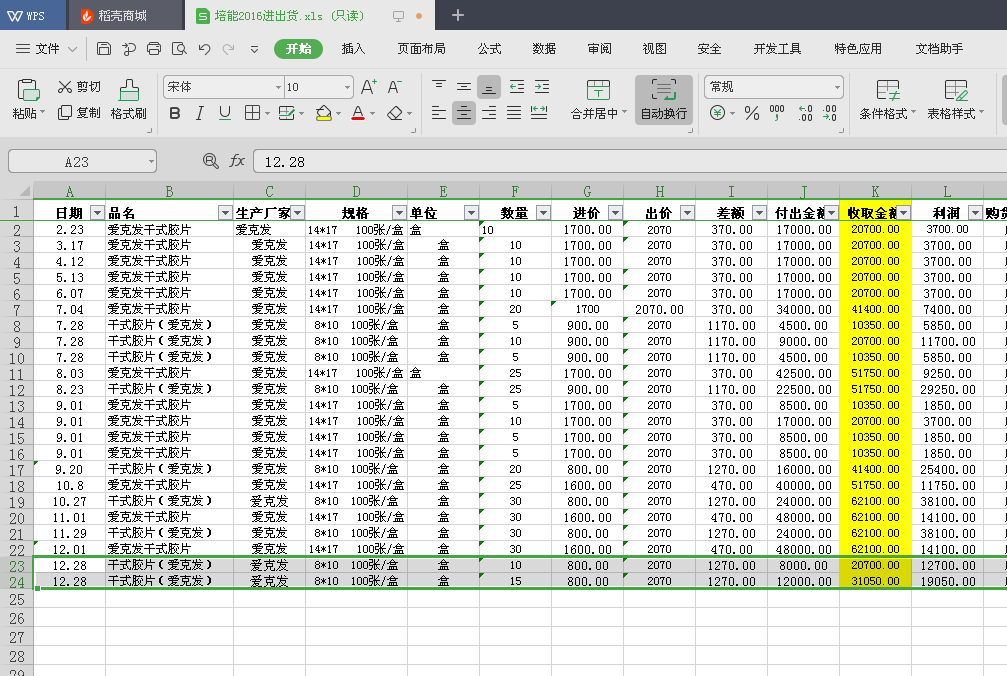Click the Print icon in quick access toolbar
The width and height of the screenshot is (1007, 676).
(154, 48)
